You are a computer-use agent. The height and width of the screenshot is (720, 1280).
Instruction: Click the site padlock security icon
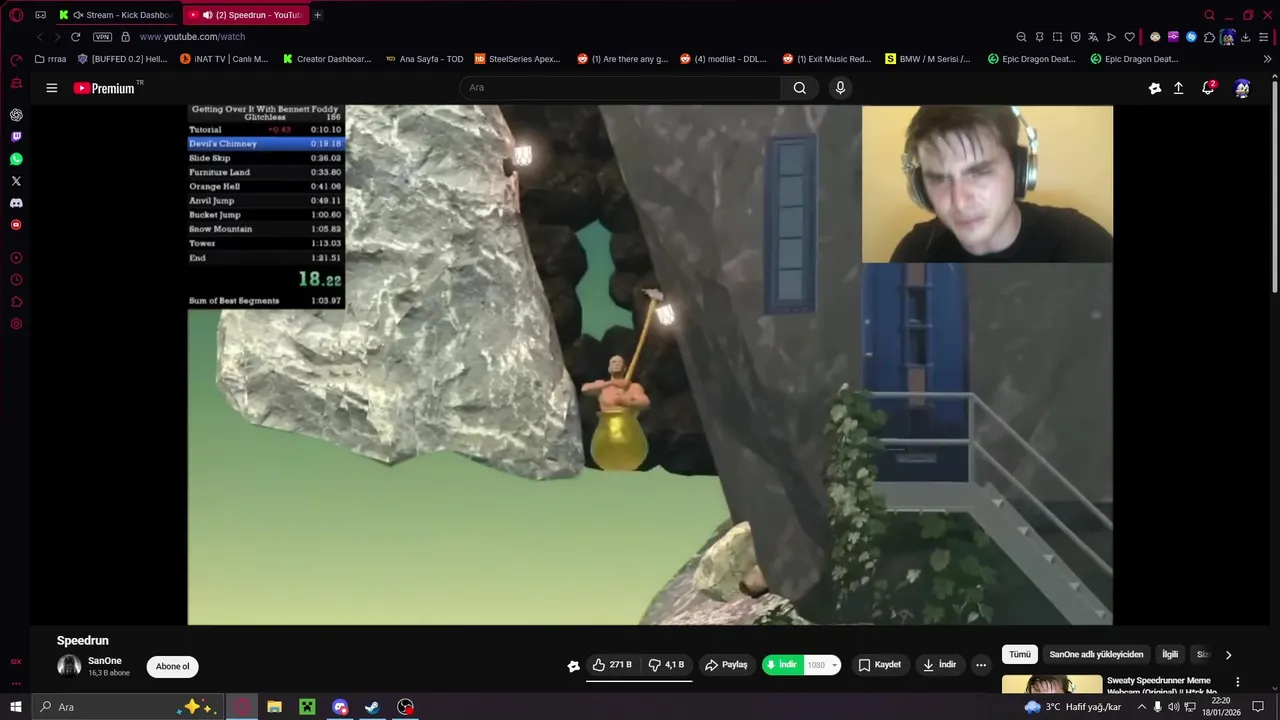point(125,37)
